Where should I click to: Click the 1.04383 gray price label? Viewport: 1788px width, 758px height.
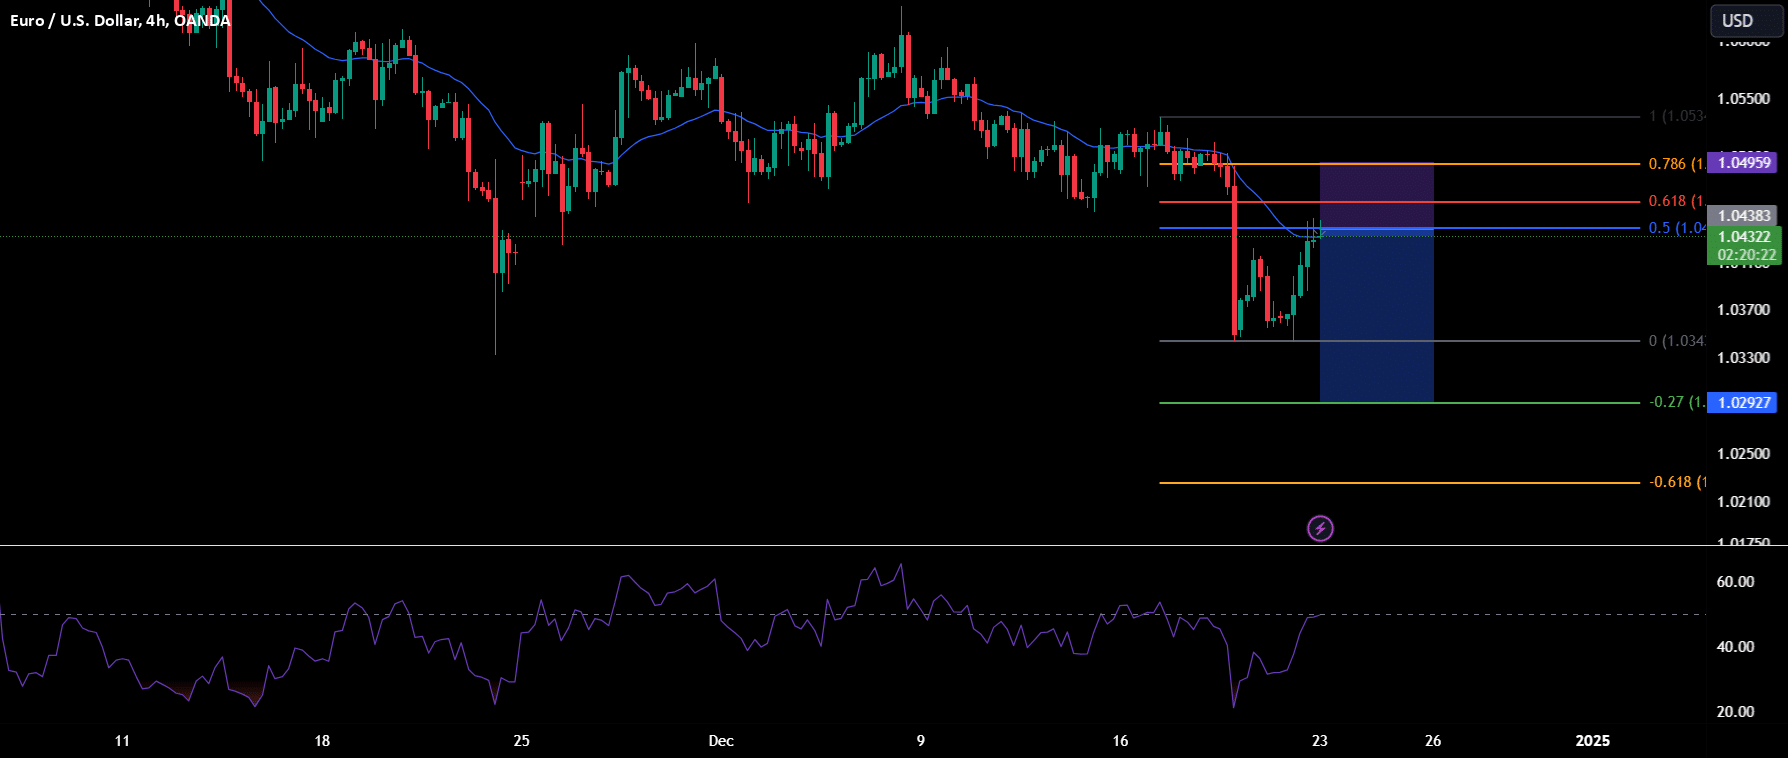(x=1744, y=215)
